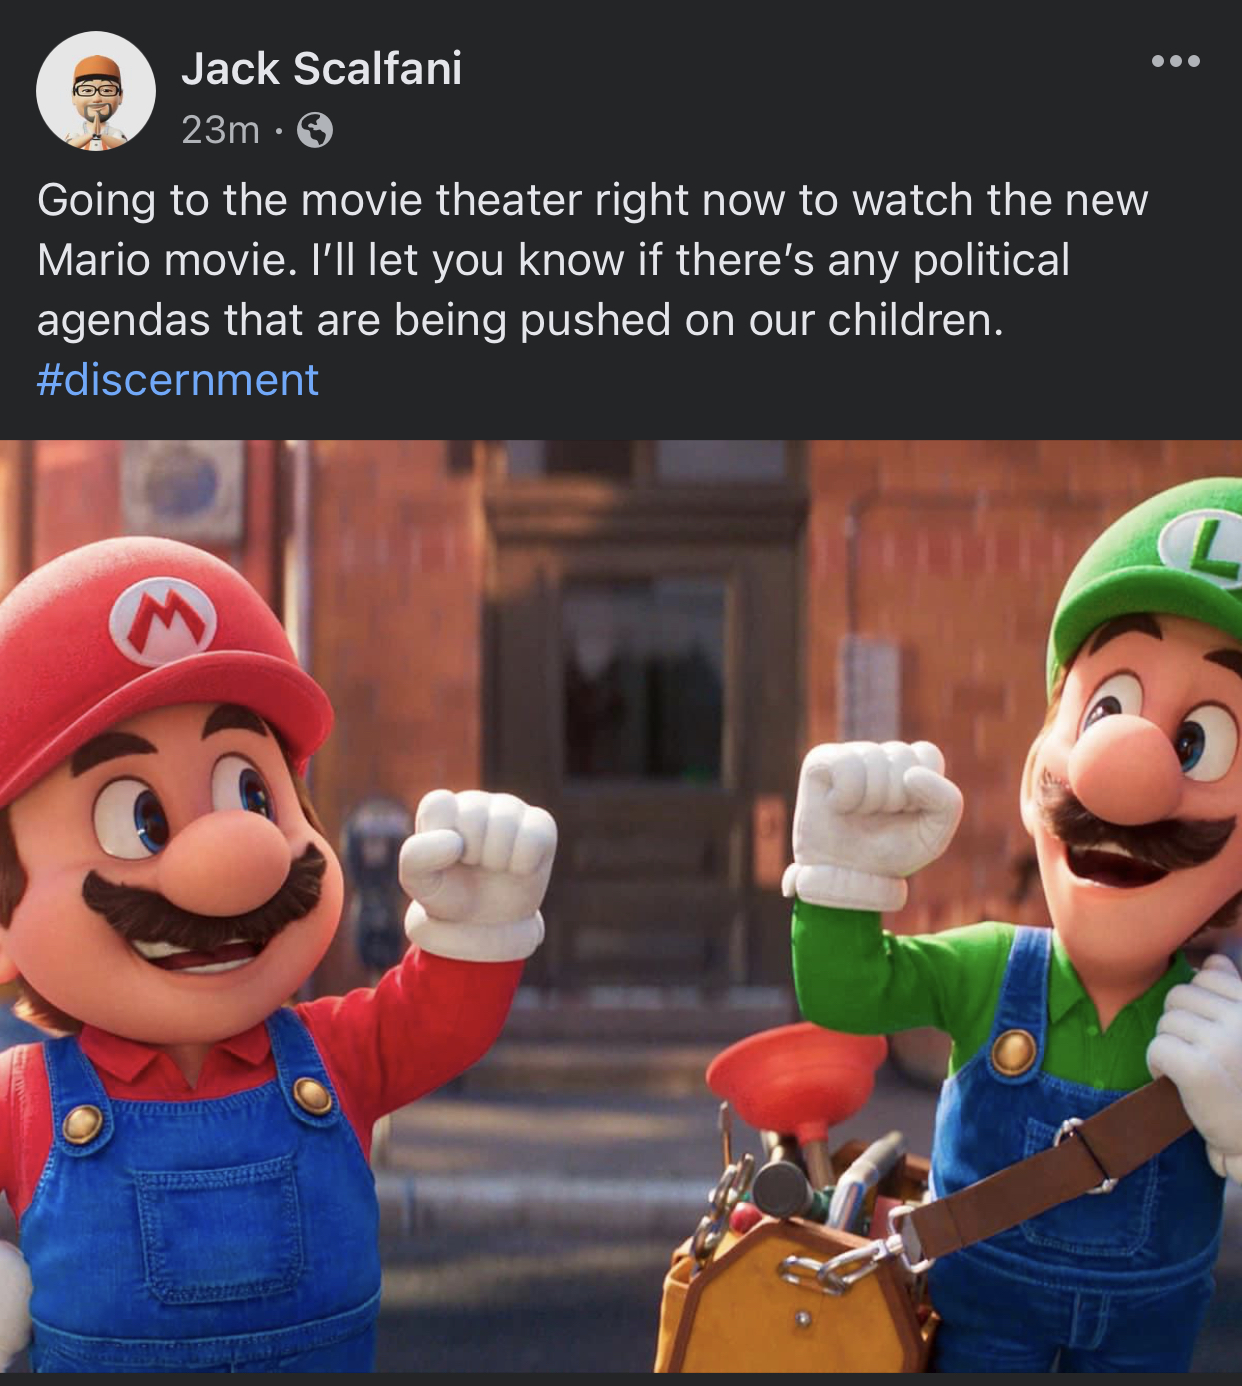Open the #discernment hashtag
The image size is (1242, 1386).
[178, 380]
